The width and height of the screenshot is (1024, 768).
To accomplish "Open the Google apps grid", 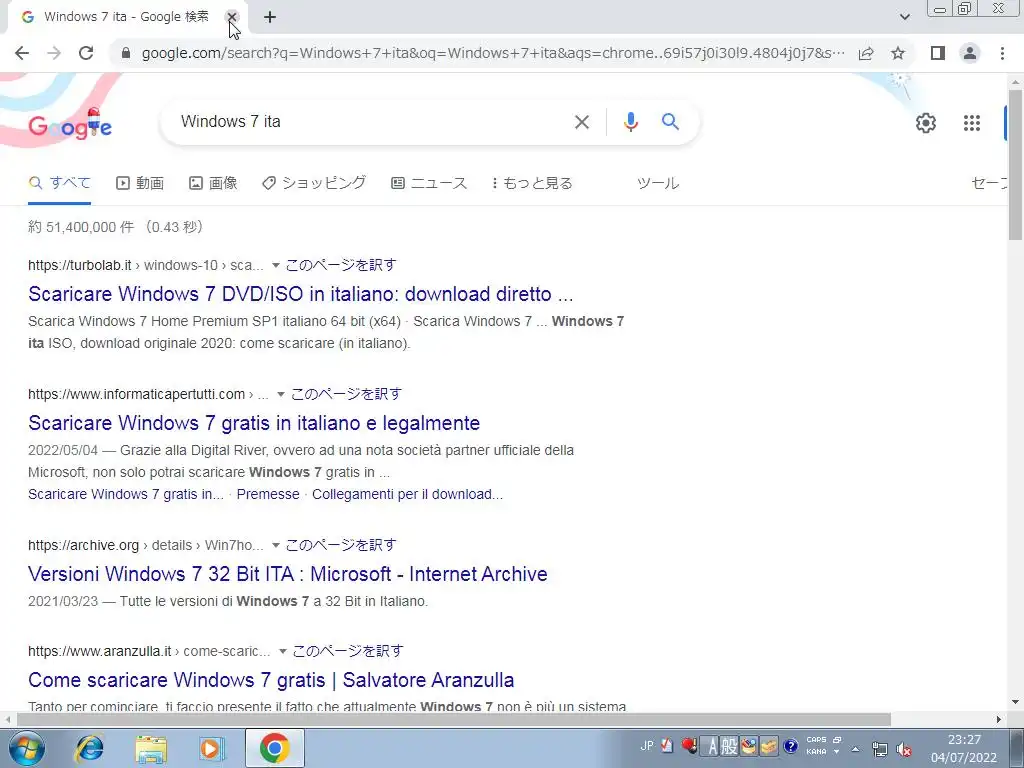I will [x=972, y=123].
